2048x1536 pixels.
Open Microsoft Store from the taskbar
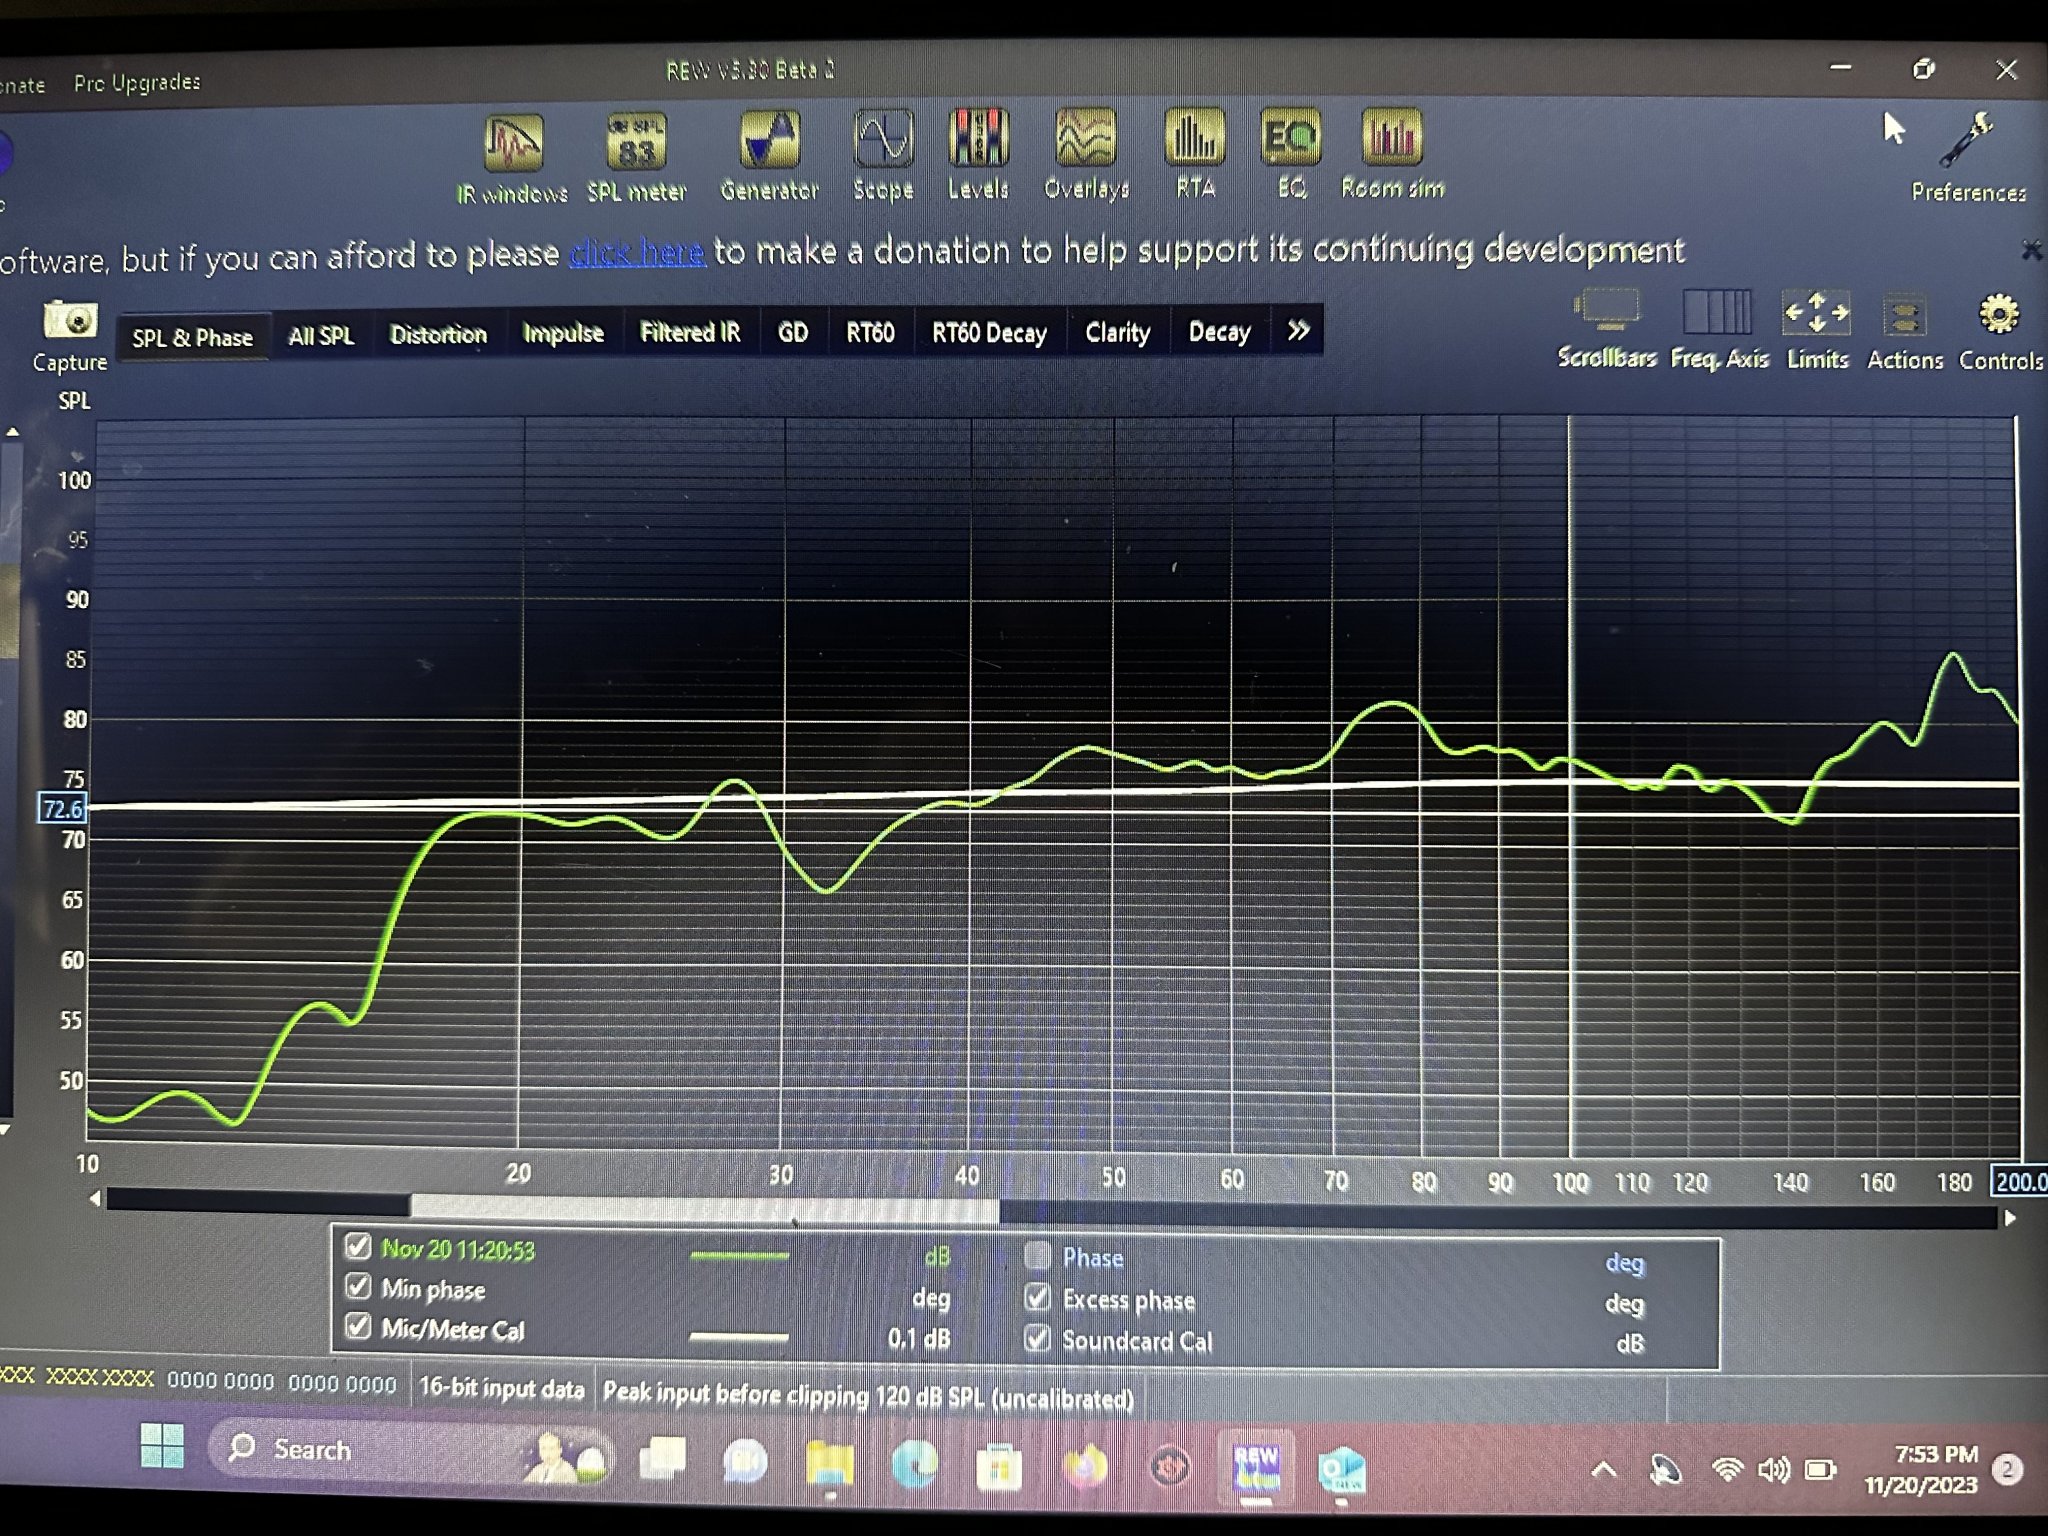pyautogui.click(x=999, y=1467)
